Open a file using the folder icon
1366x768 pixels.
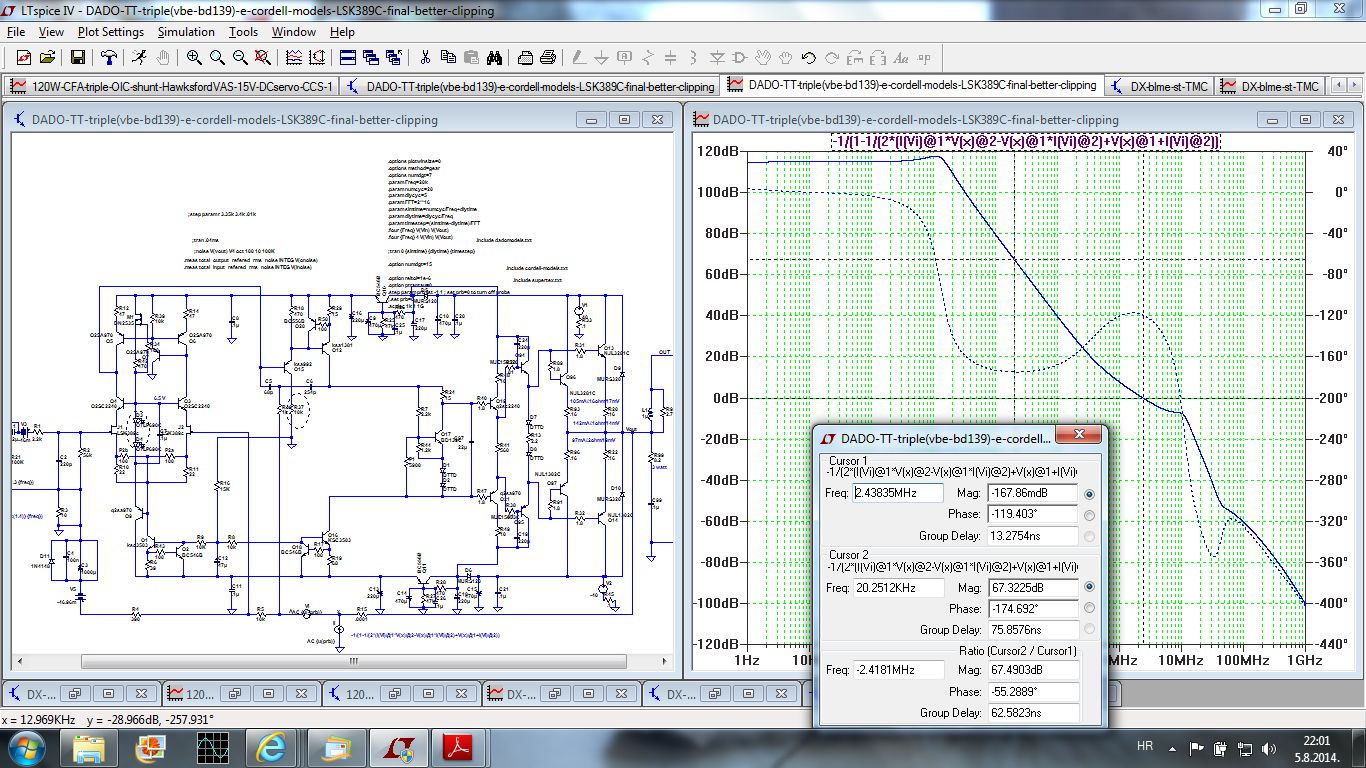click(47, 57)
